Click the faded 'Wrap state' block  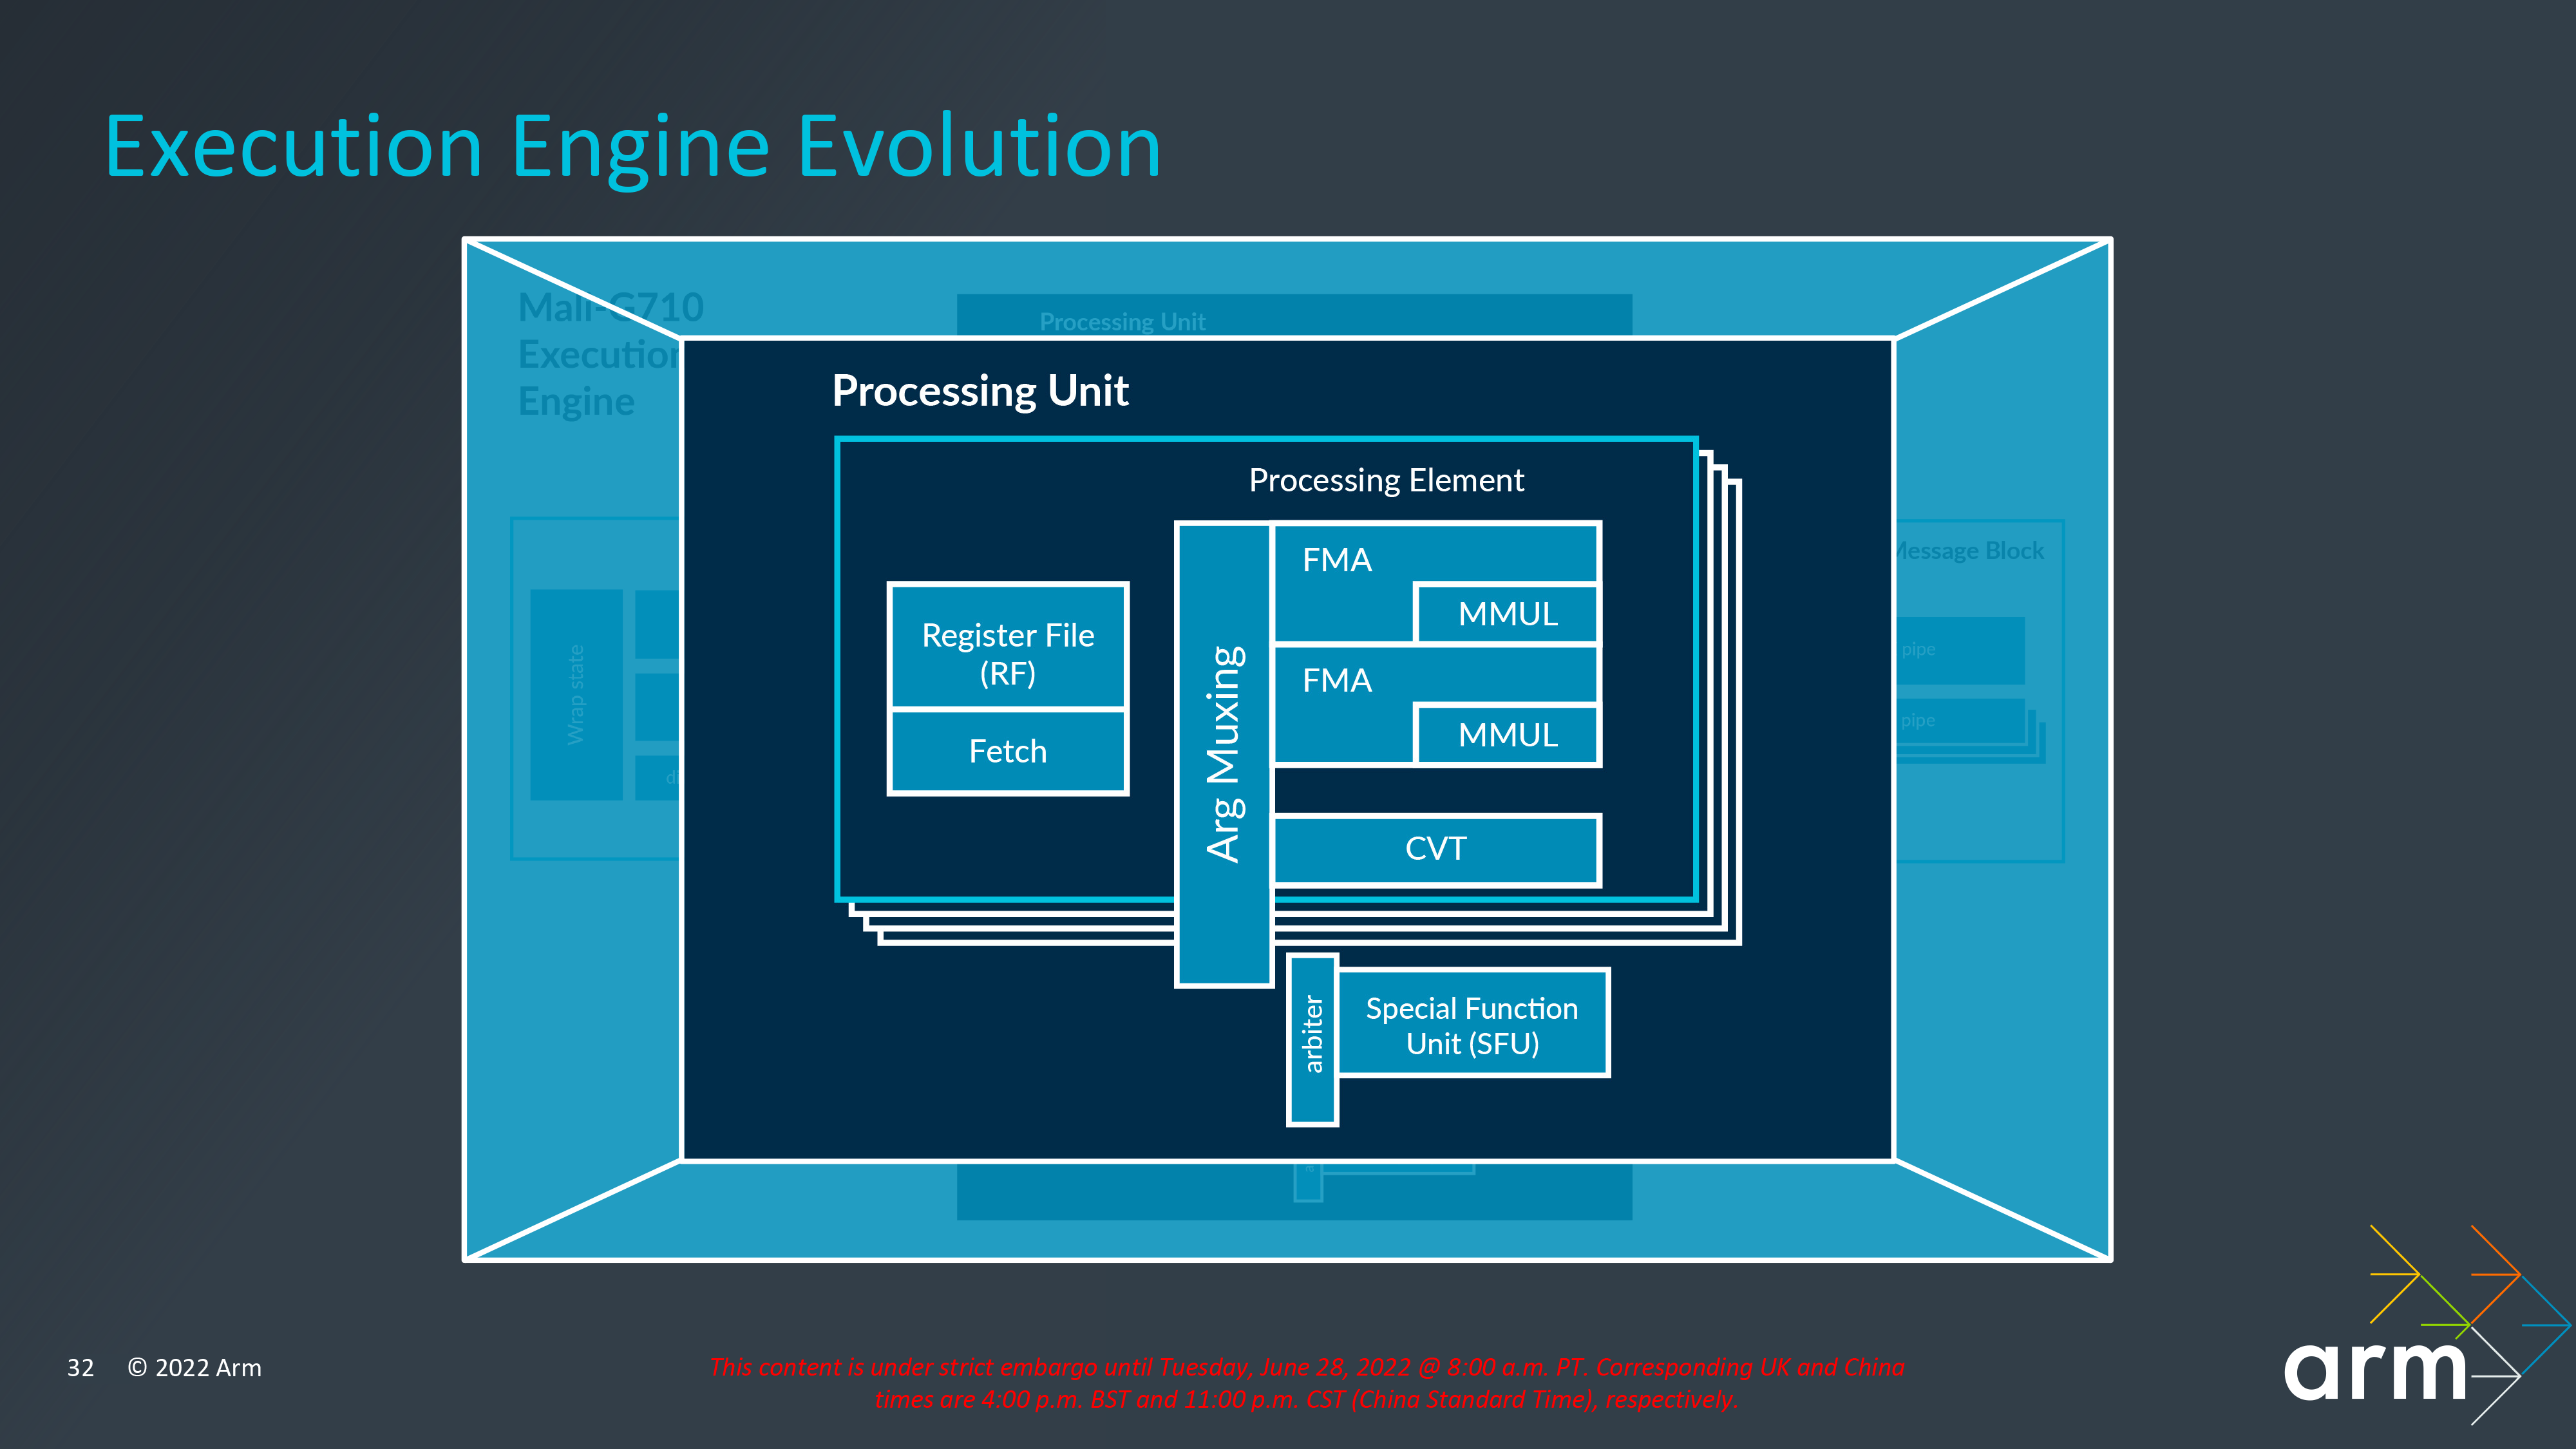click(576, 695)
